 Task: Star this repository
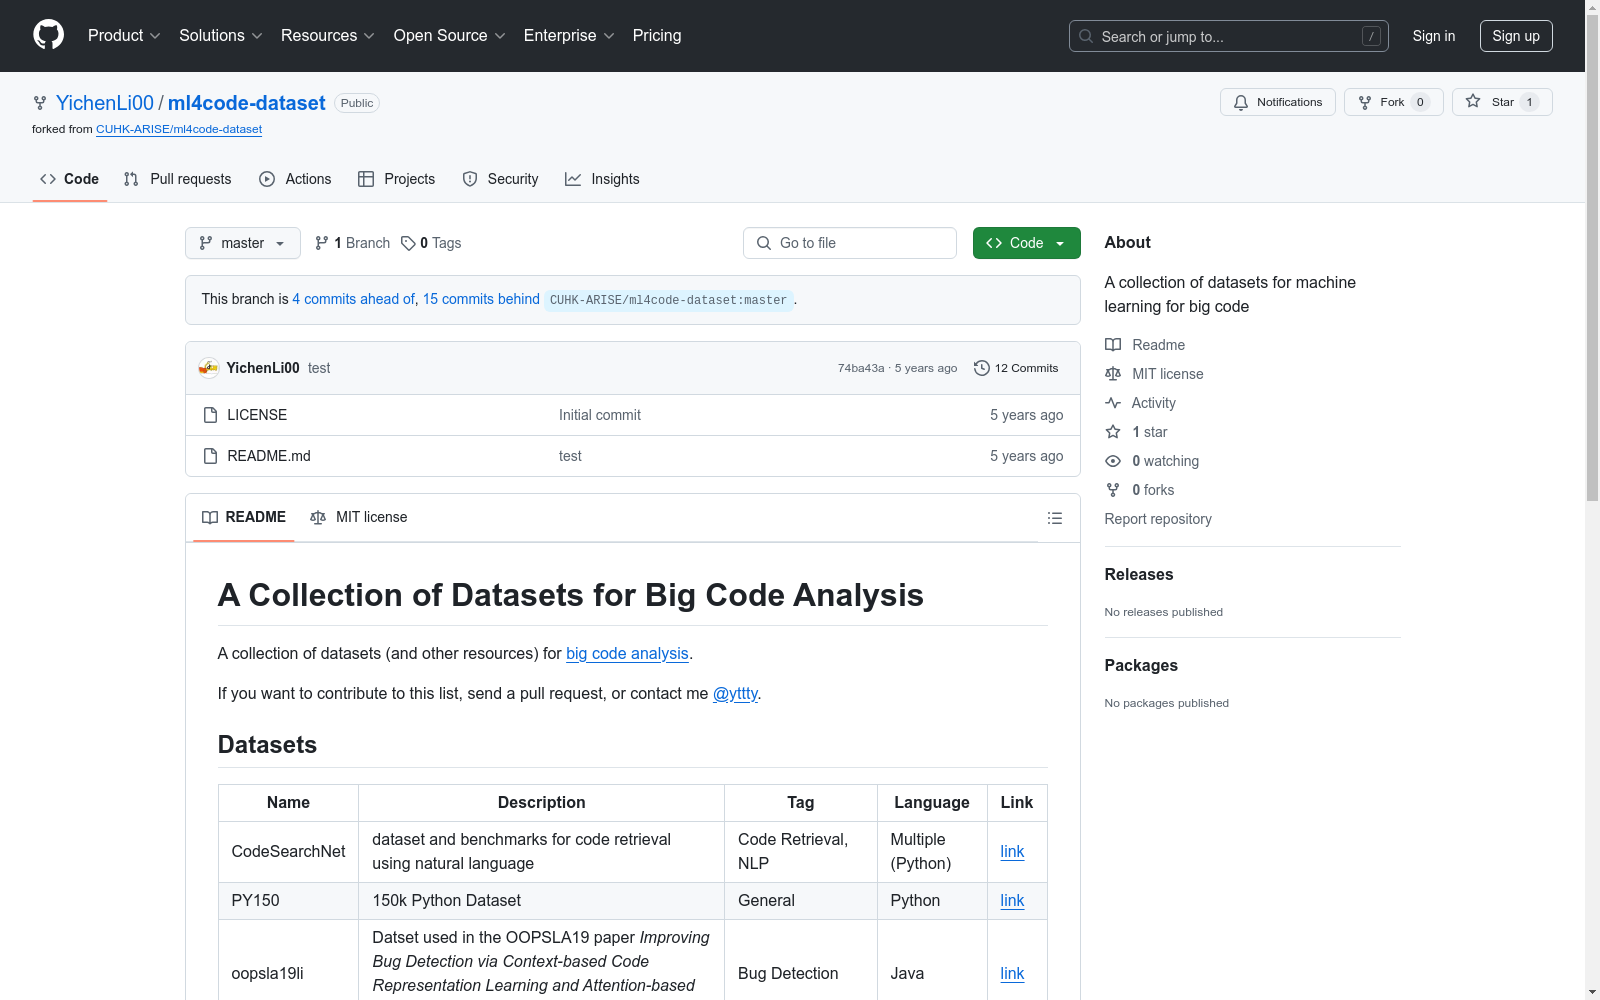pos(1502,102)
